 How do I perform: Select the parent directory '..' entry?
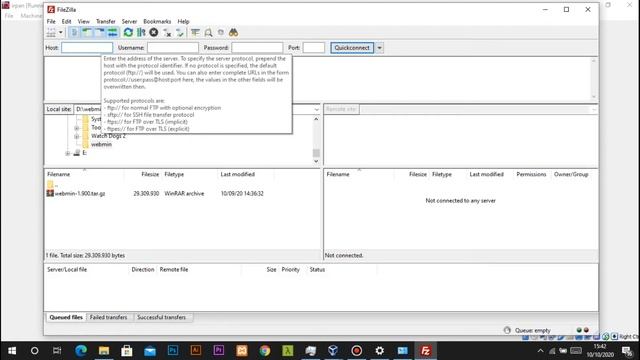point(53,184)
